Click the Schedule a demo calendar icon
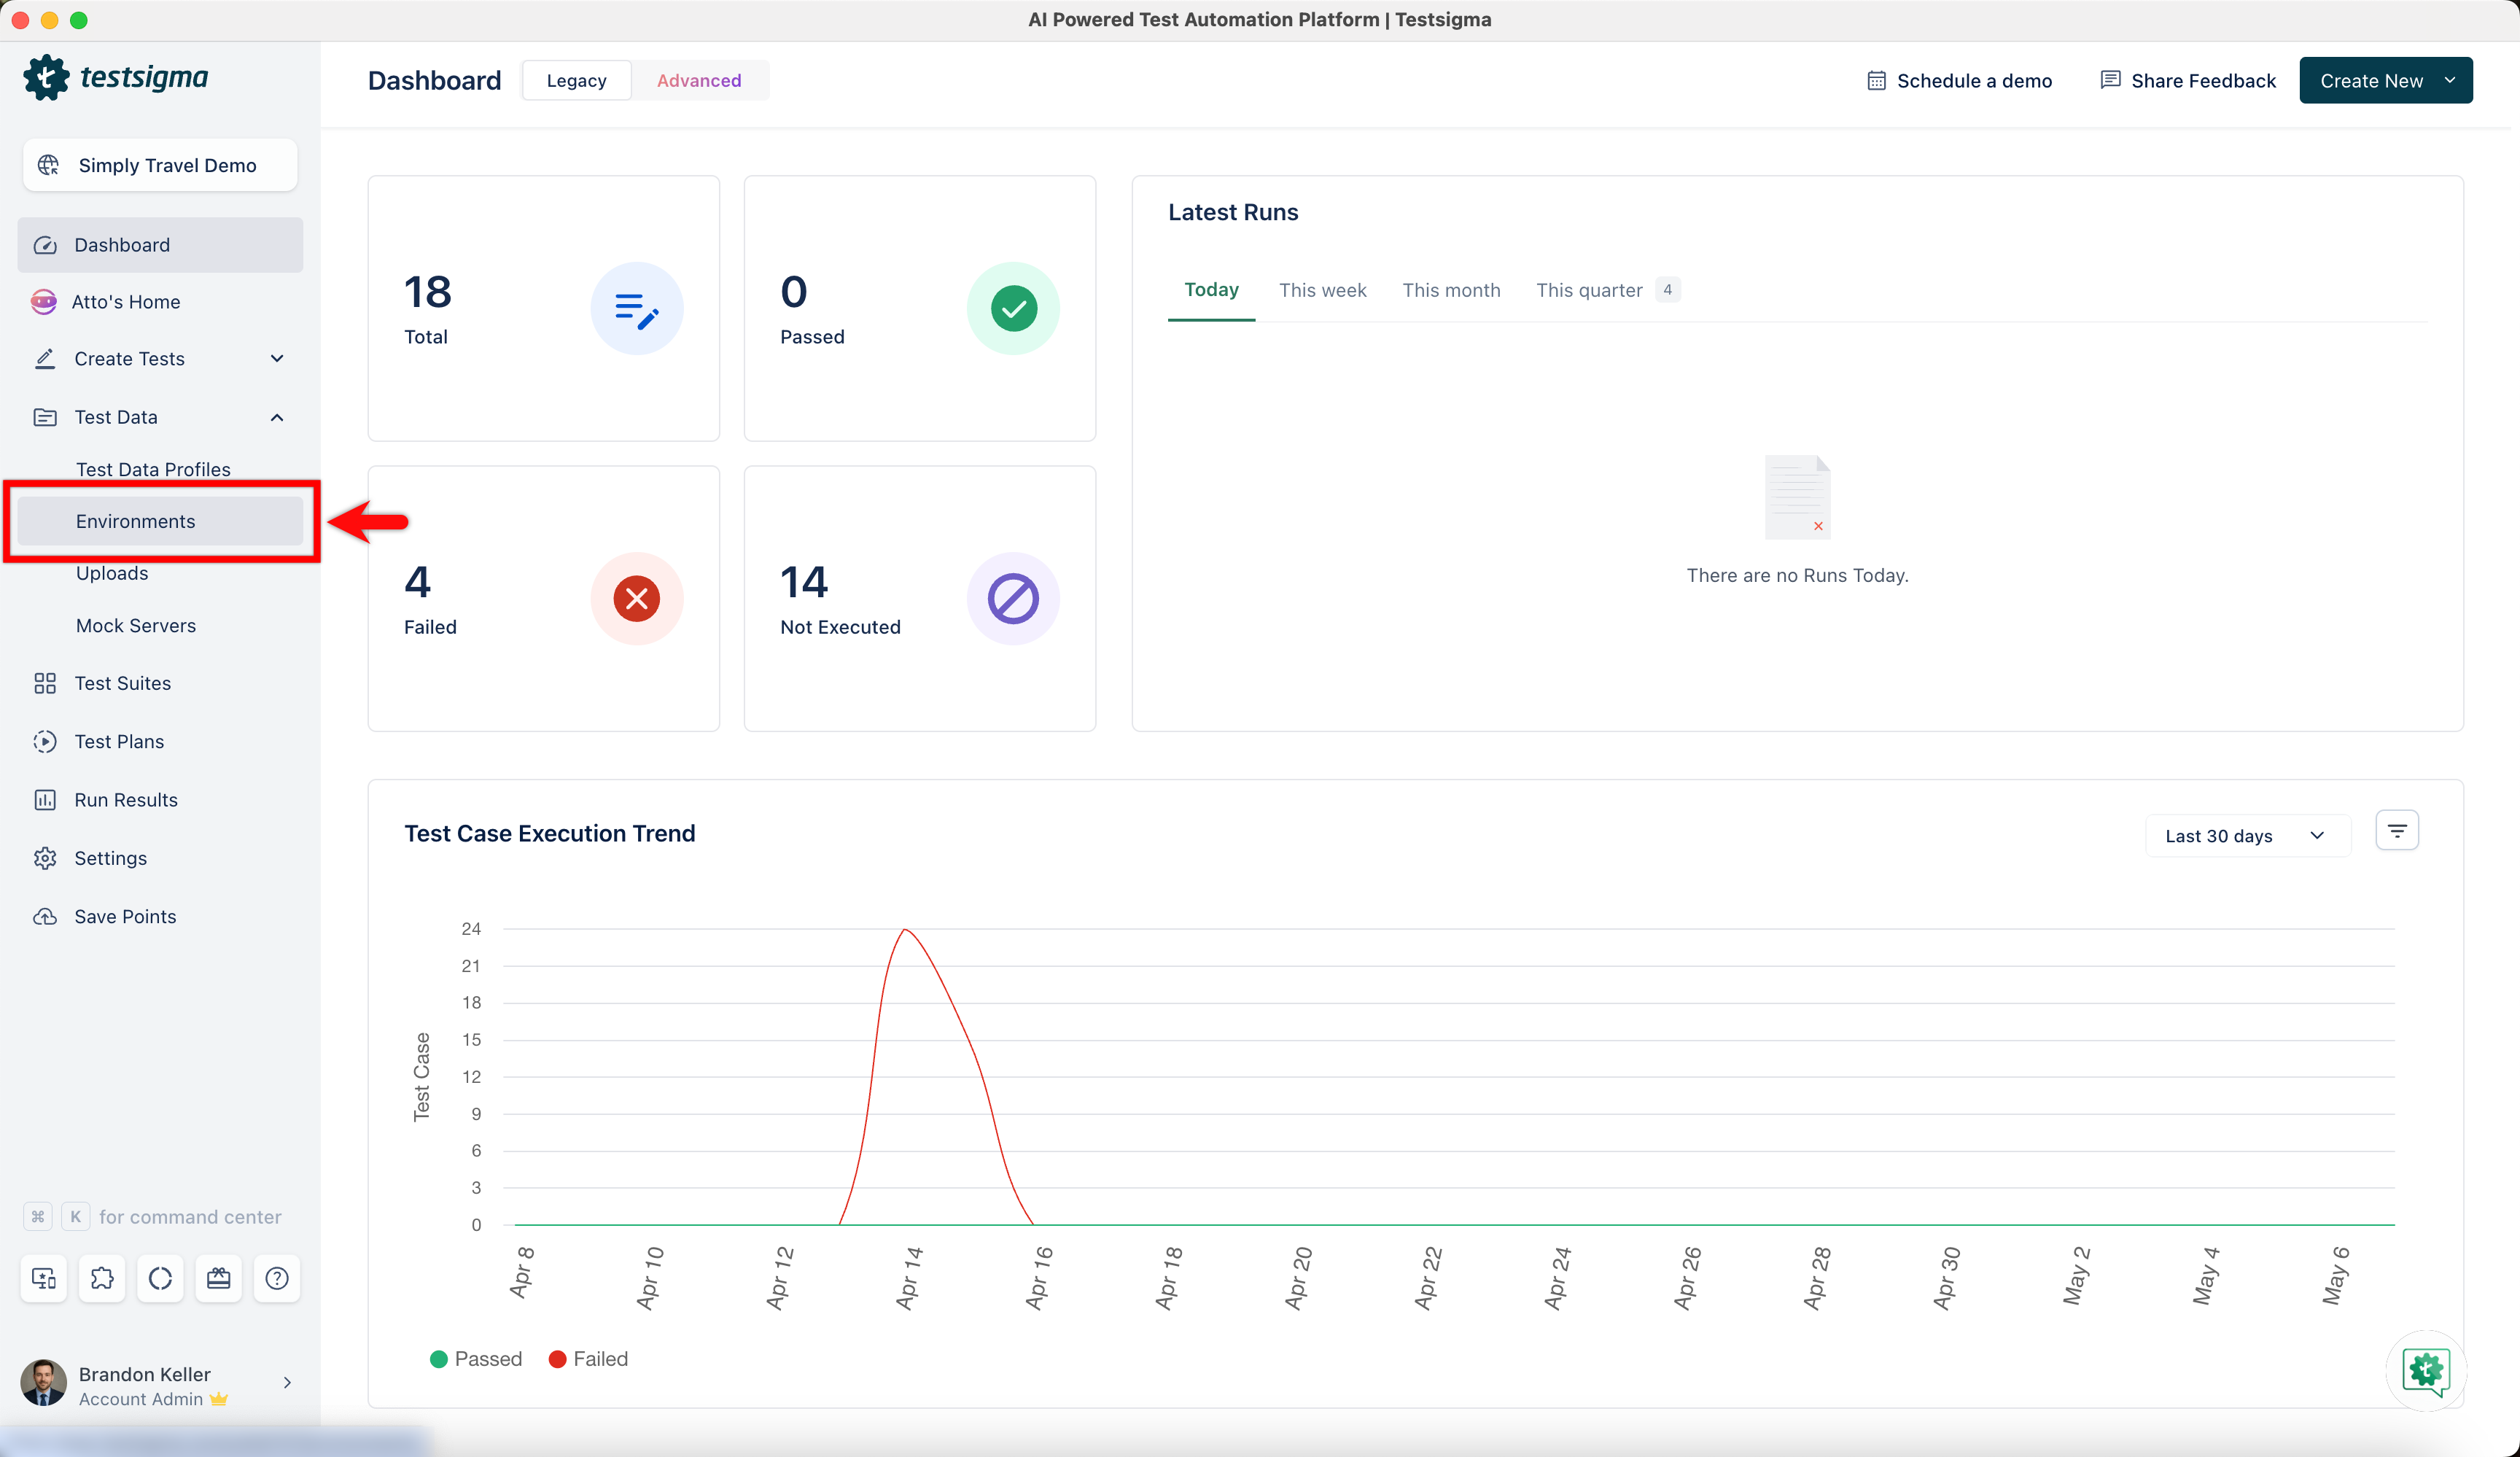Screen dimensions: 2520x1457 1877,81
